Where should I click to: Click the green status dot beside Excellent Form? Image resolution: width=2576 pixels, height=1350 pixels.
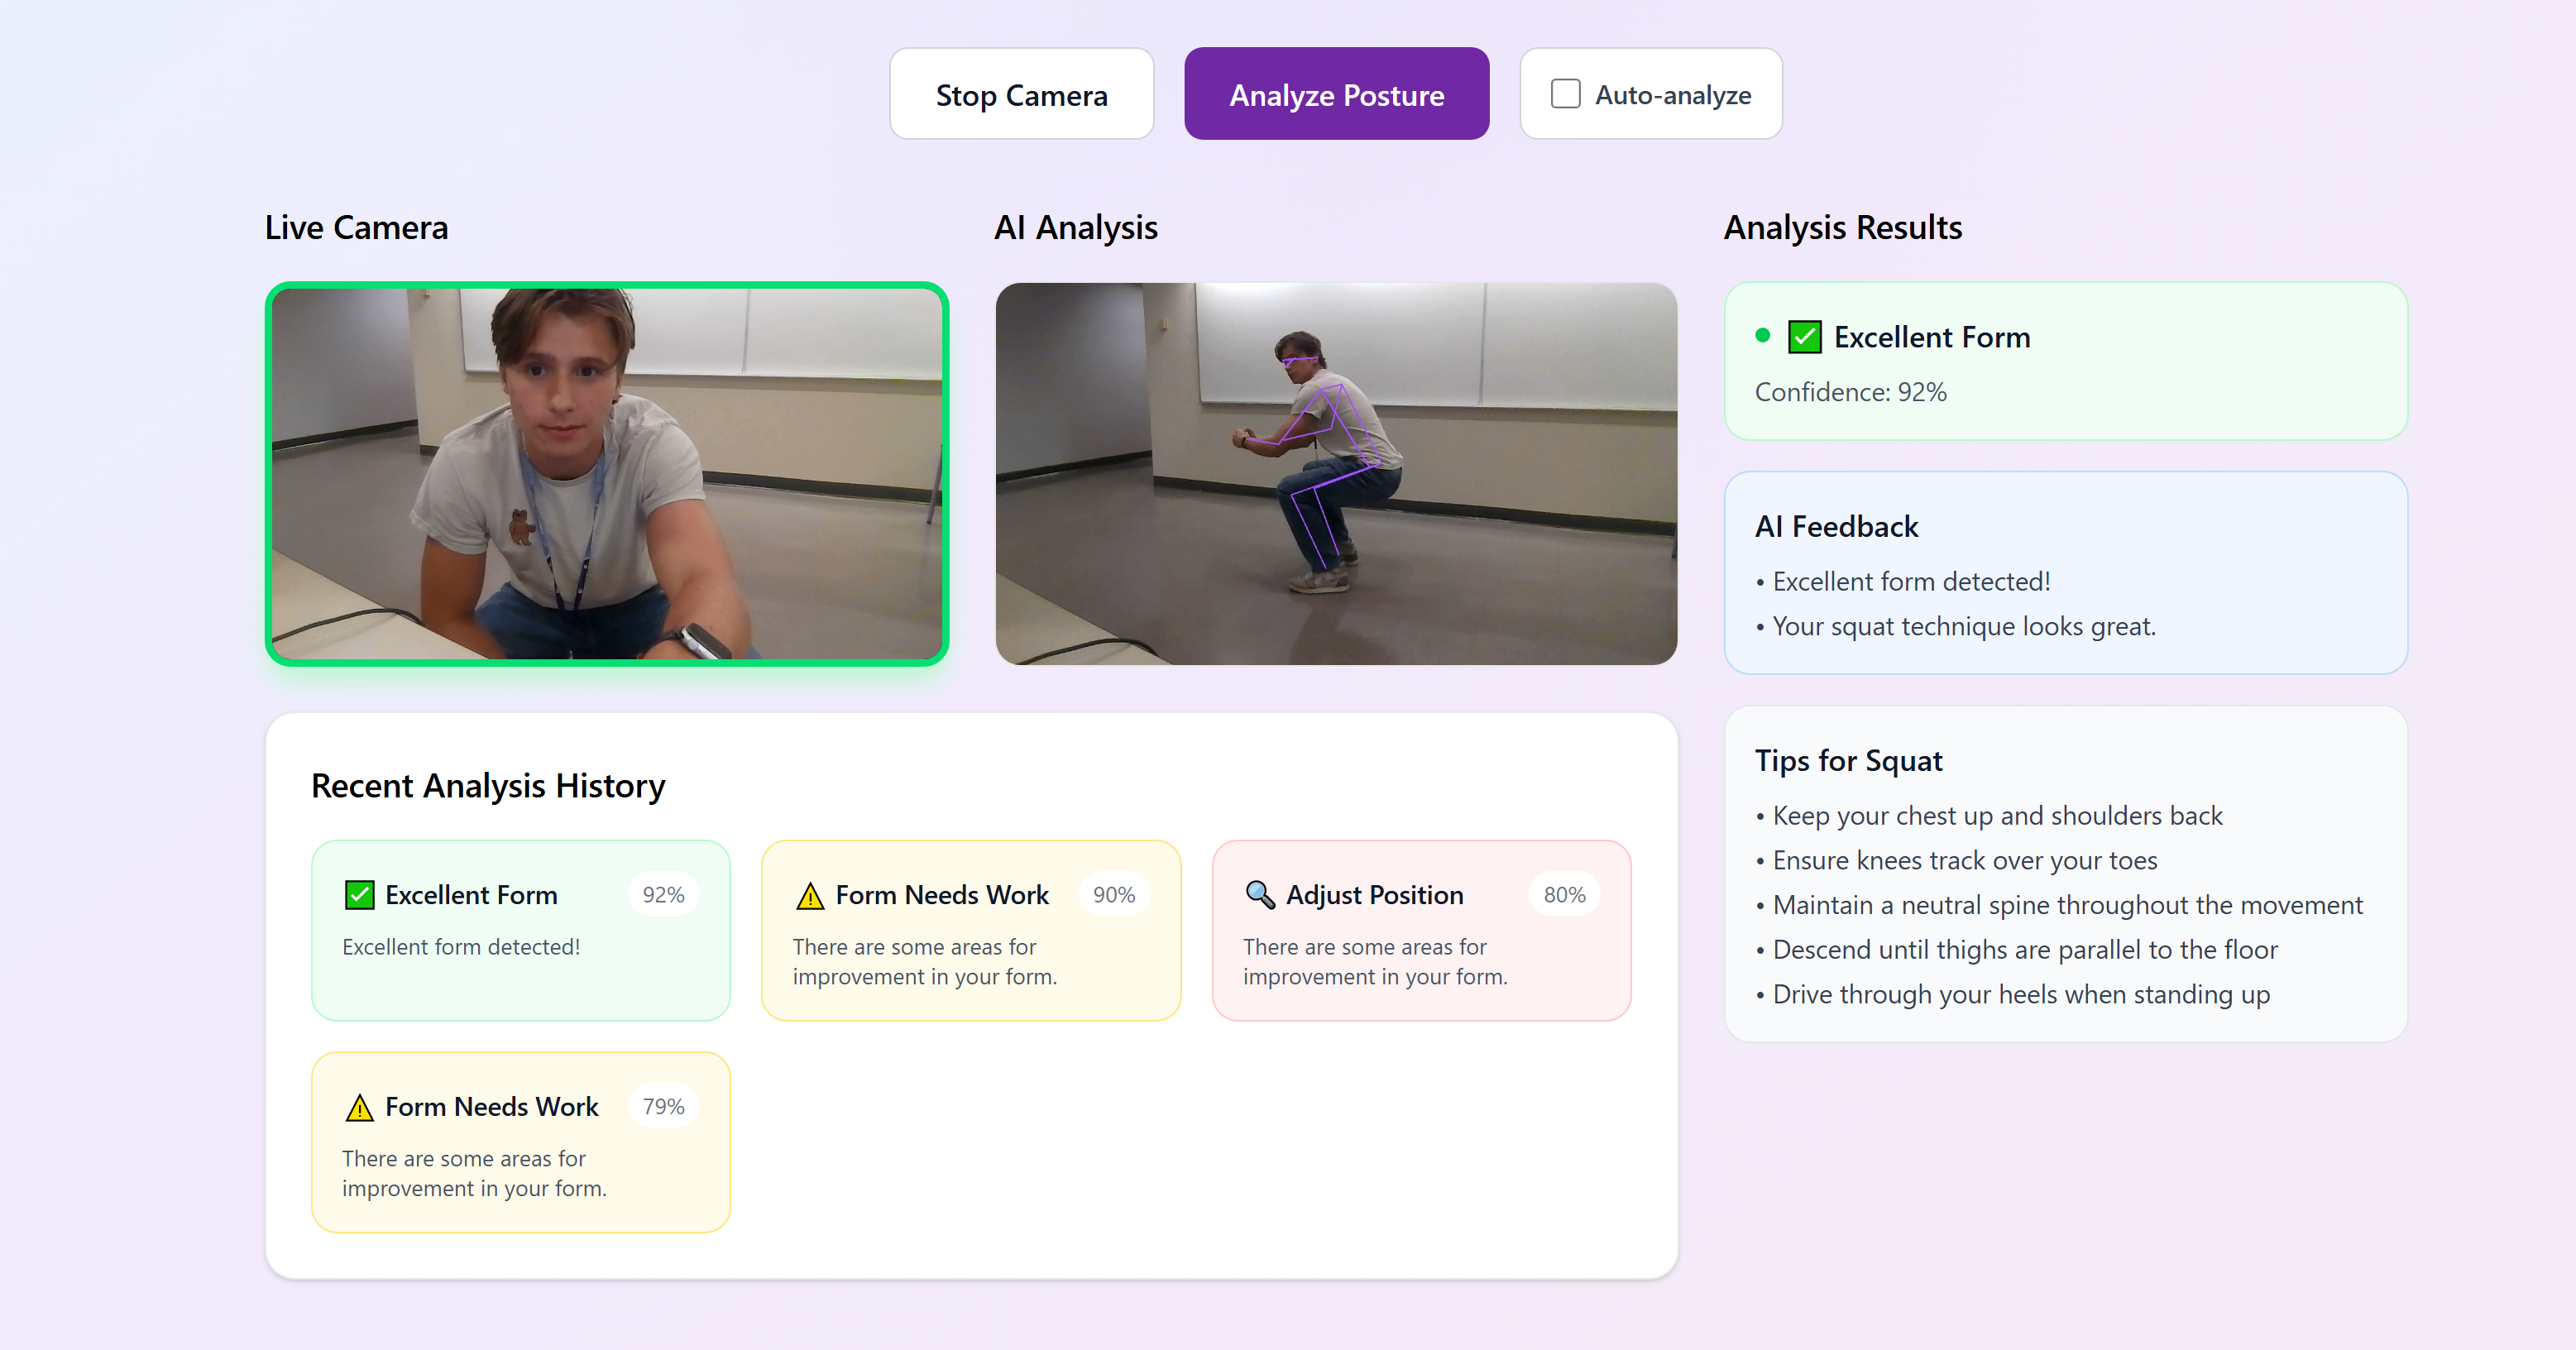[x=1762, y=336]
